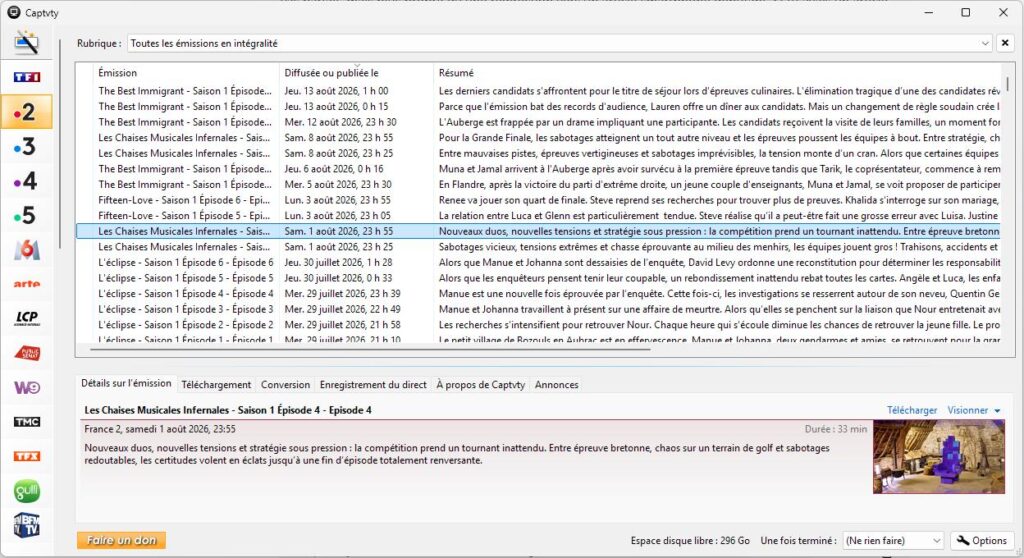Switch to the Téléchargement tab
This screenshot has height=558, width=1024.
216,385
